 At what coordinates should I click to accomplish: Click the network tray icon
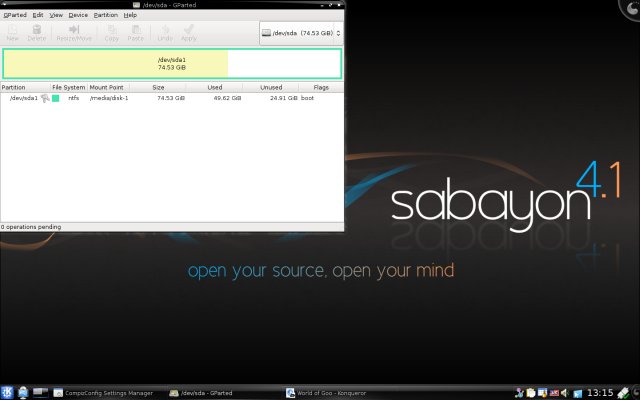(519, 393)
